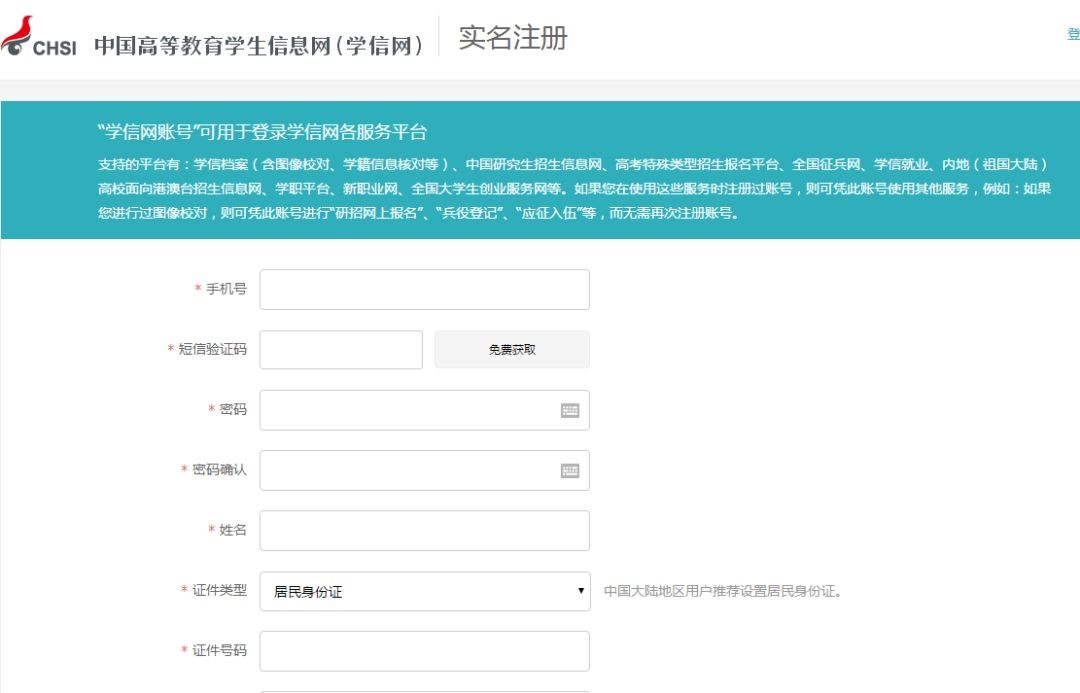This screenshot has width=1080, height=693.
Task: Focus the 密码确认 field
Action: tap(424, 470)
